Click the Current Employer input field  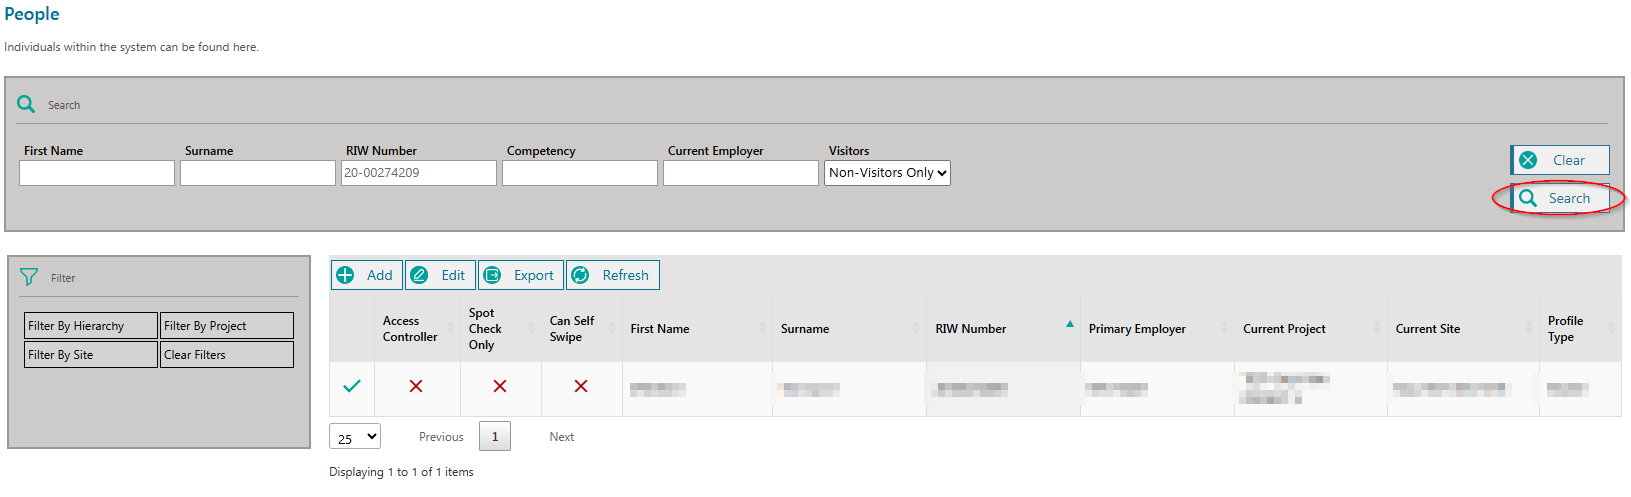(741, 173)
